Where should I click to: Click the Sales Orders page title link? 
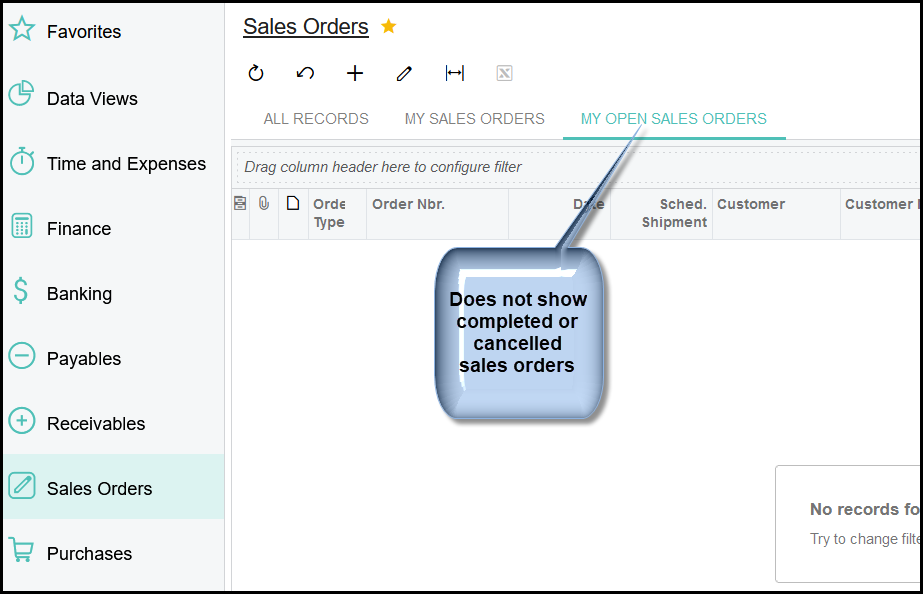[x=305, y=27]
